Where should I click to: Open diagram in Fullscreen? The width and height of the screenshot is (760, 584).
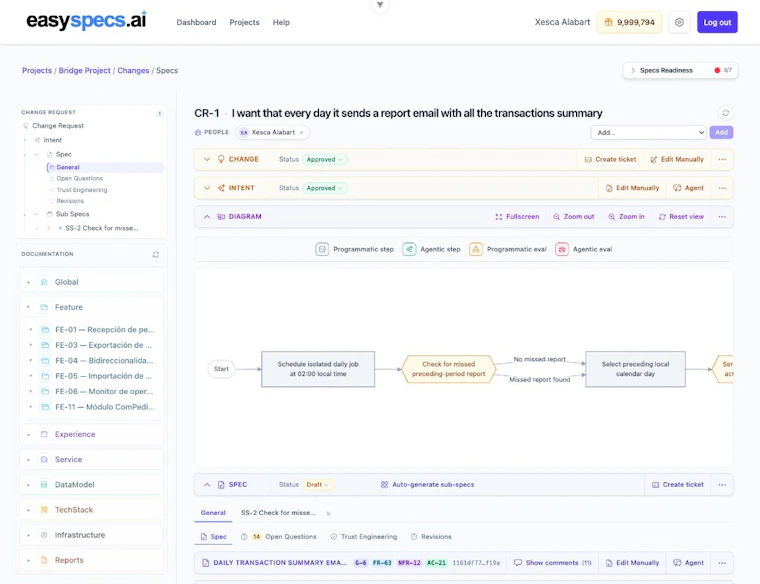click(x=517, y=217)
